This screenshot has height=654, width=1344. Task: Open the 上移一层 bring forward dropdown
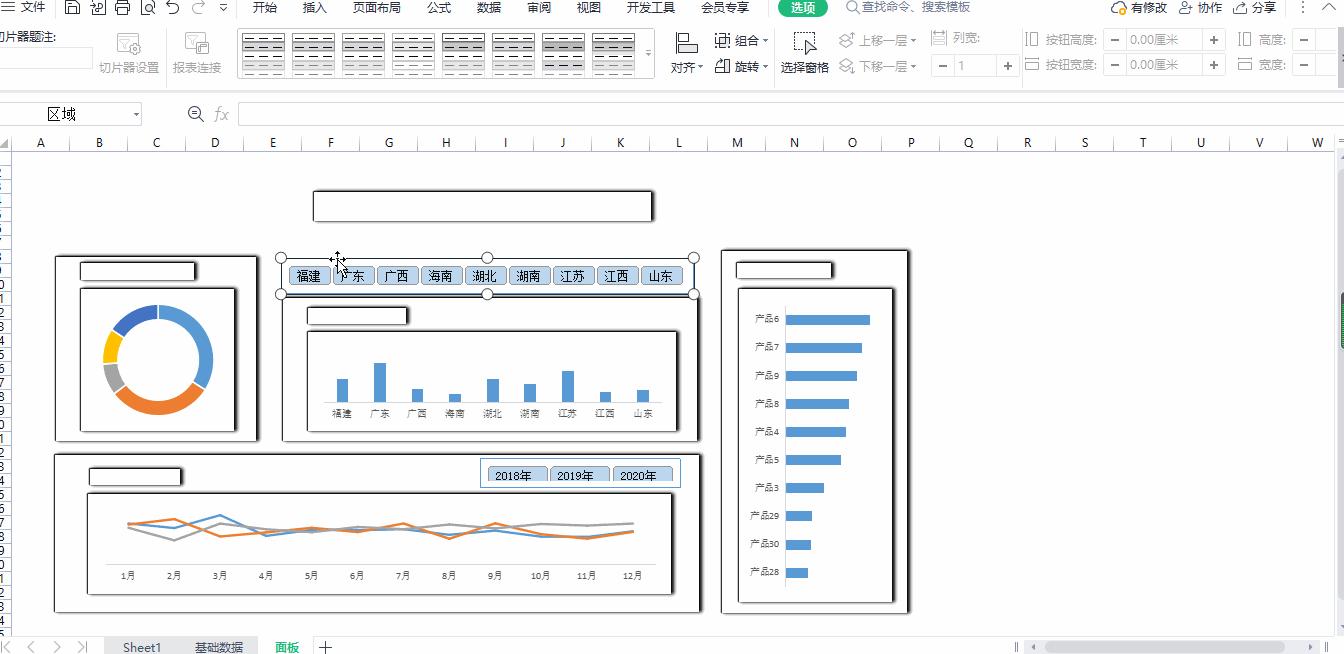click(x=878, y=41)
